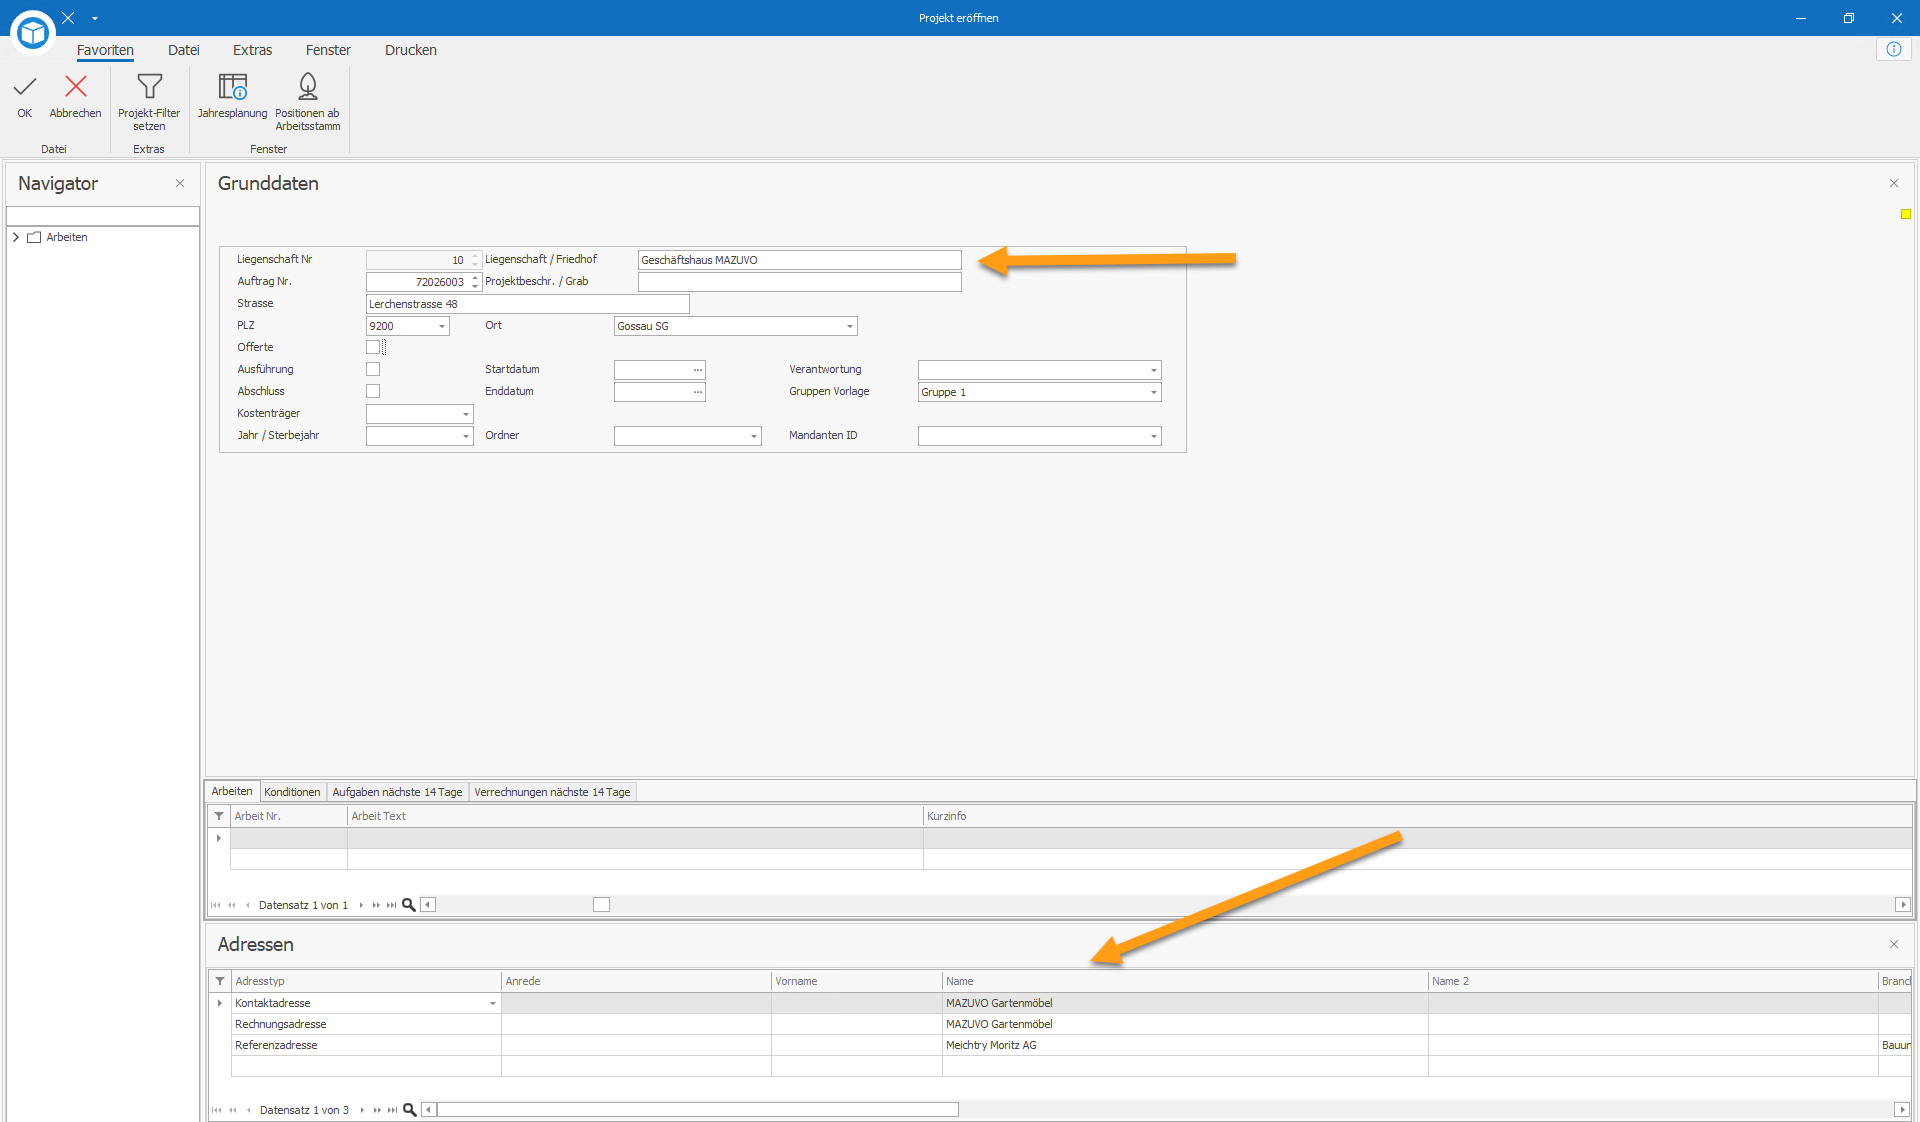This screenshot has width=1920, height=1122.
Task: Expand the Arbeiten tree node
Action: point(16,237)
